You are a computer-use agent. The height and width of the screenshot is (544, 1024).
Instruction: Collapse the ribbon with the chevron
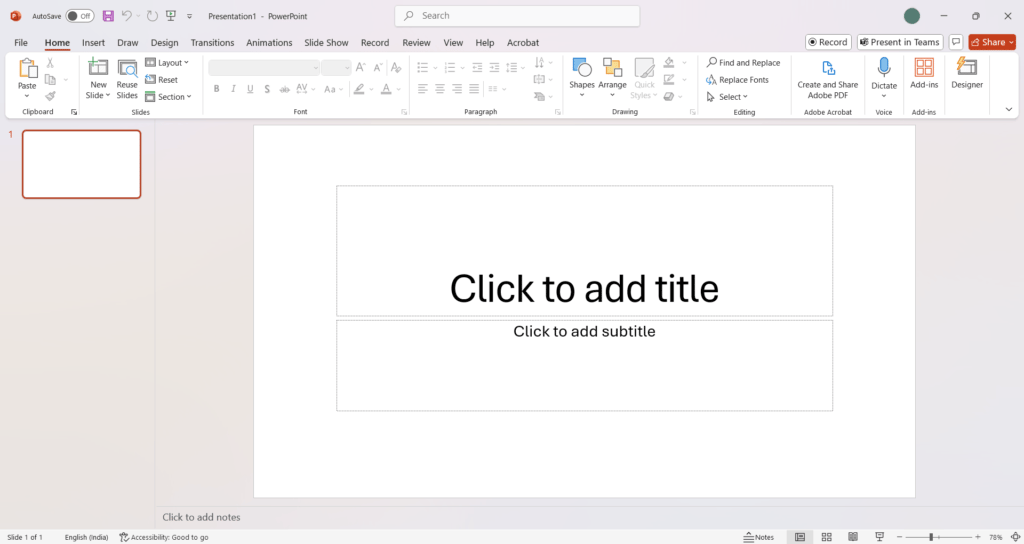click(x=1008, y=109)
